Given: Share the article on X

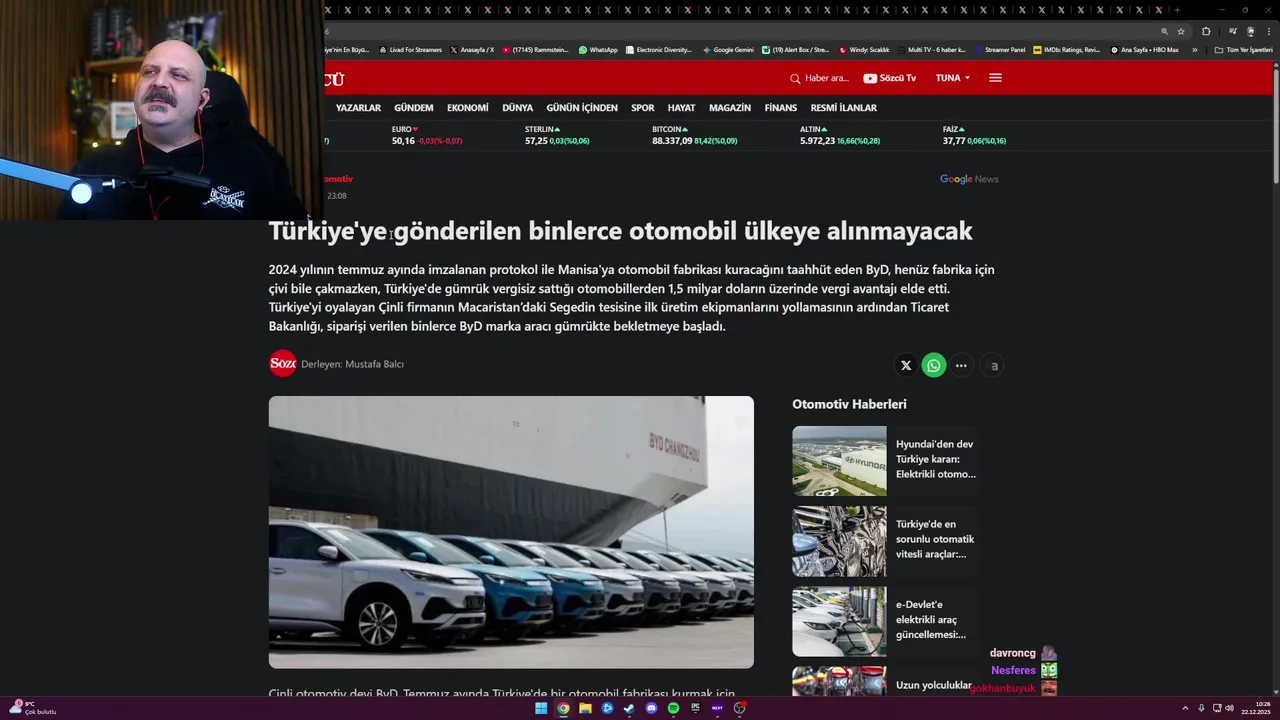Looking at the screenshot, I should (x=906, y=365).
